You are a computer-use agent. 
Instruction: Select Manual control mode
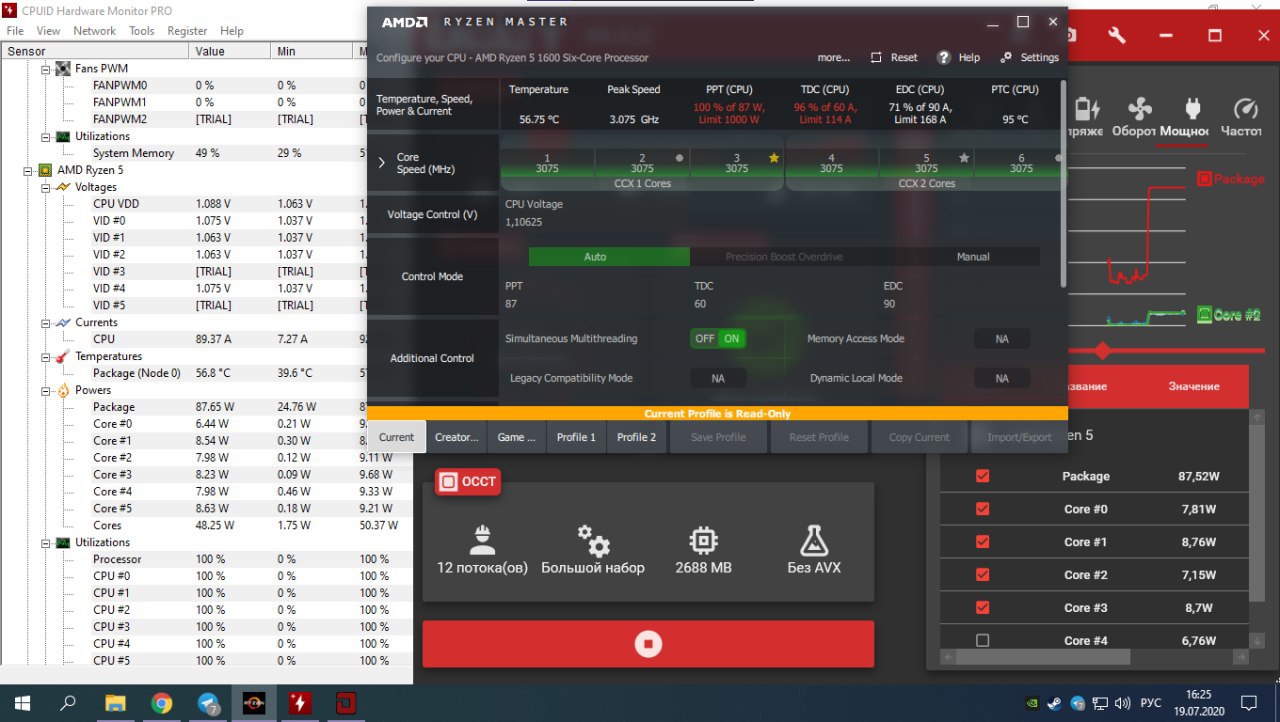tap(973, 256)
